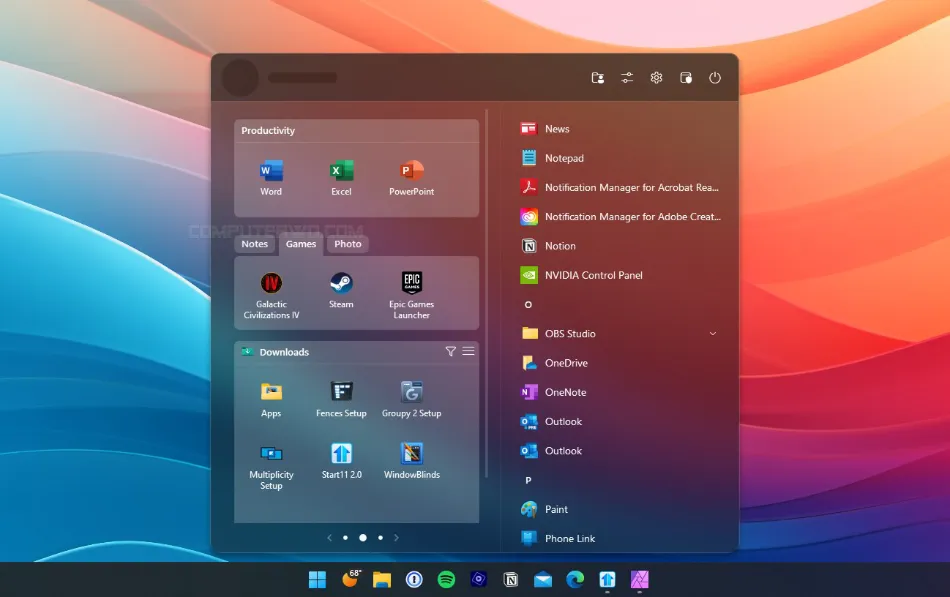Select the Games tab

301,244
